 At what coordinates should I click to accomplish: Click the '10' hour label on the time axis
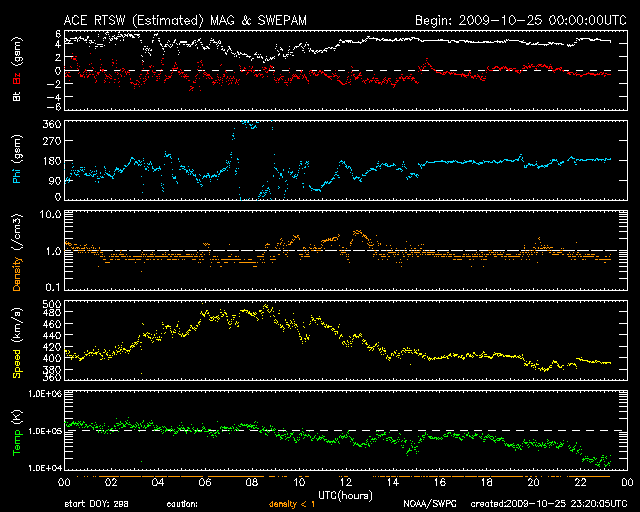pos(299,483)
